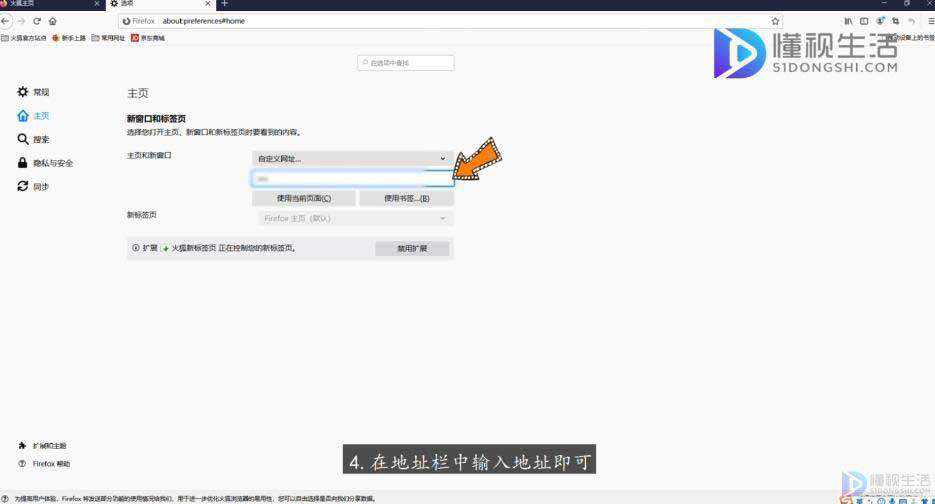Switch to the 火狐主页 tab

coord(48,4)
